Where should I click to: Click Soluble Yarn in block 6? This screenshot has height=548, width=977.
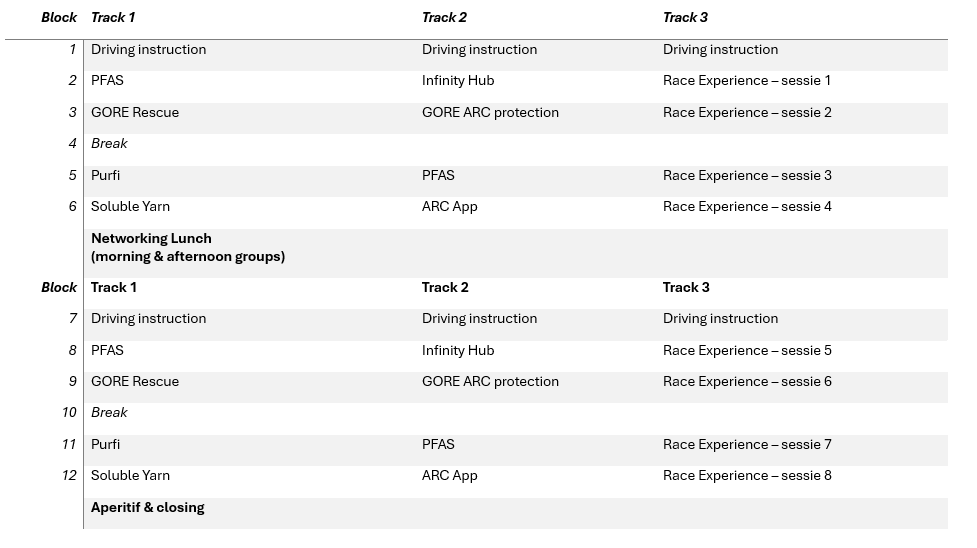[x=130, y=206]
